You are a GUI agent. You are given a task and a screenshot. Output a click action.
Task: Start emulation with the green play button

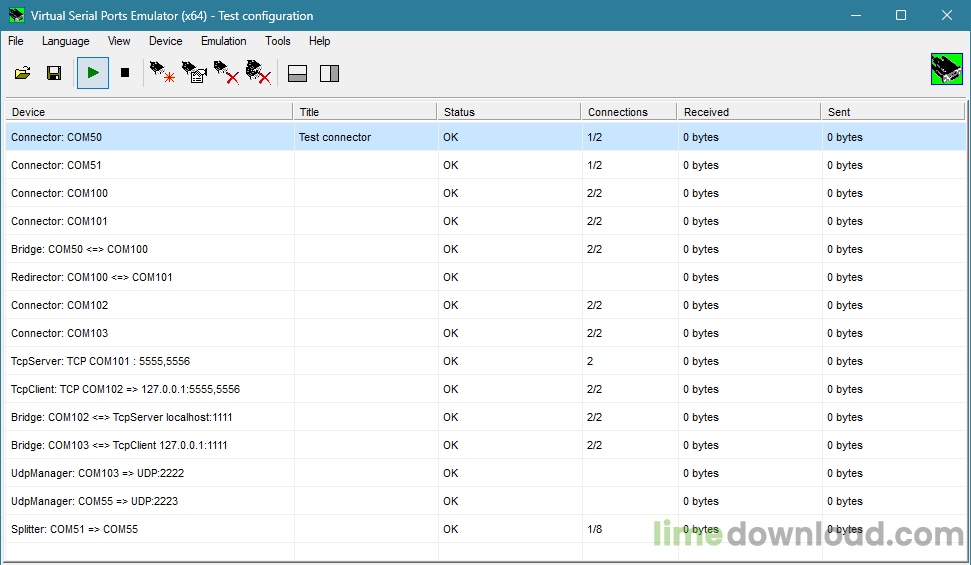pos(93,73)
